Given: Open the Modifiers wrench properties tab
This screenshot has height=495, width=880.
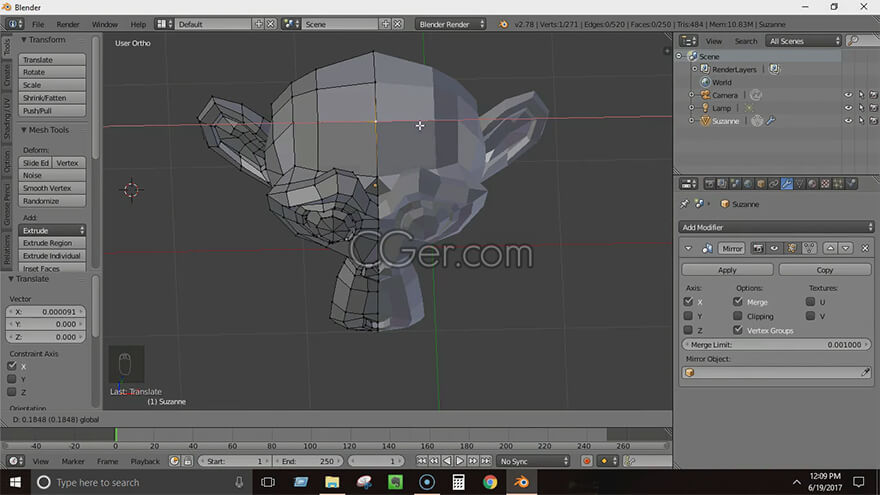Looking at the screenshot, I should coord(787,184).
